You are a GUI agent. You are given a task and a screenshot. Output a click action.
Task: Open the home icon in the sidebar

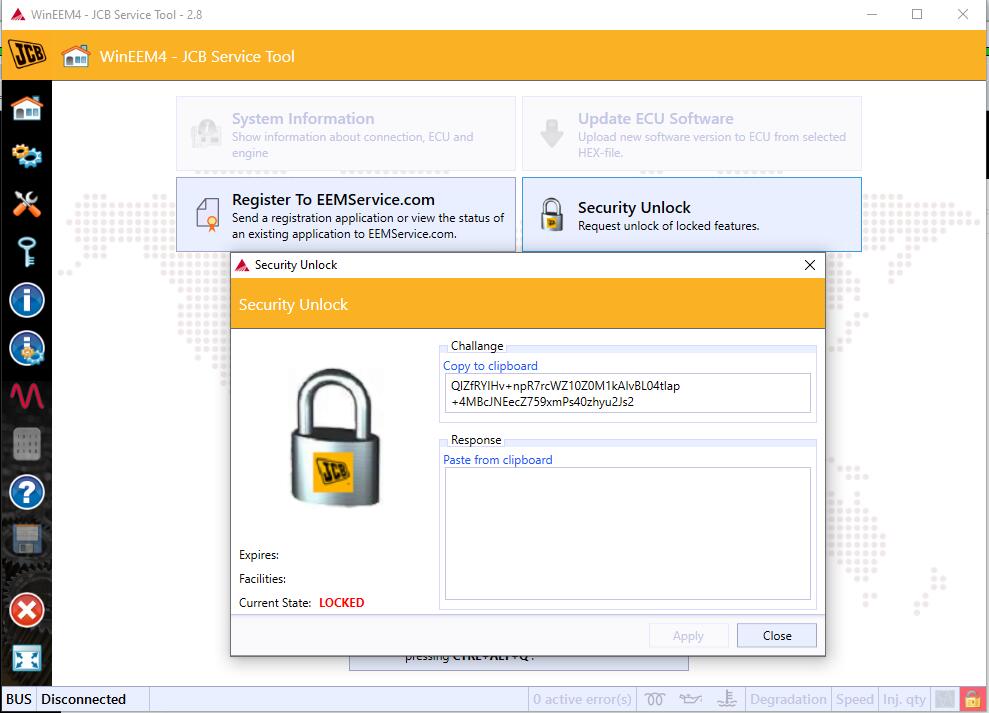(26, 109)
